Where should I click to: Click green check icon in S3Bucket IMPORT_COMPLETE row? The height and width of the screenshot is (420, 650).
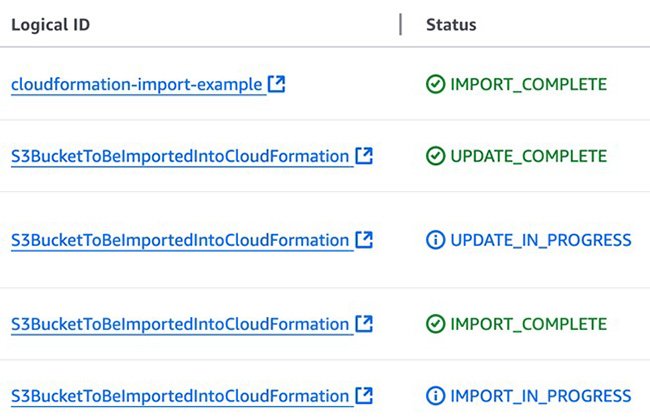coord(435,324)
